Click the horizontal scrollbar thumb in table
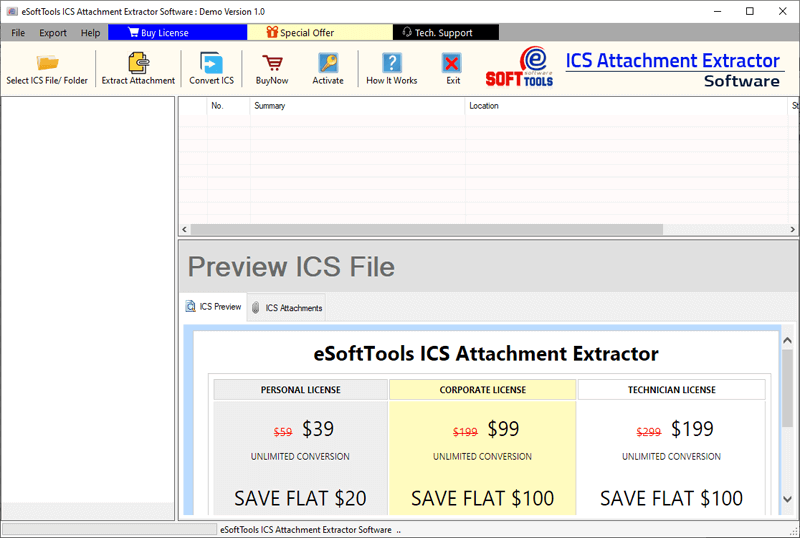 [427, 230]
